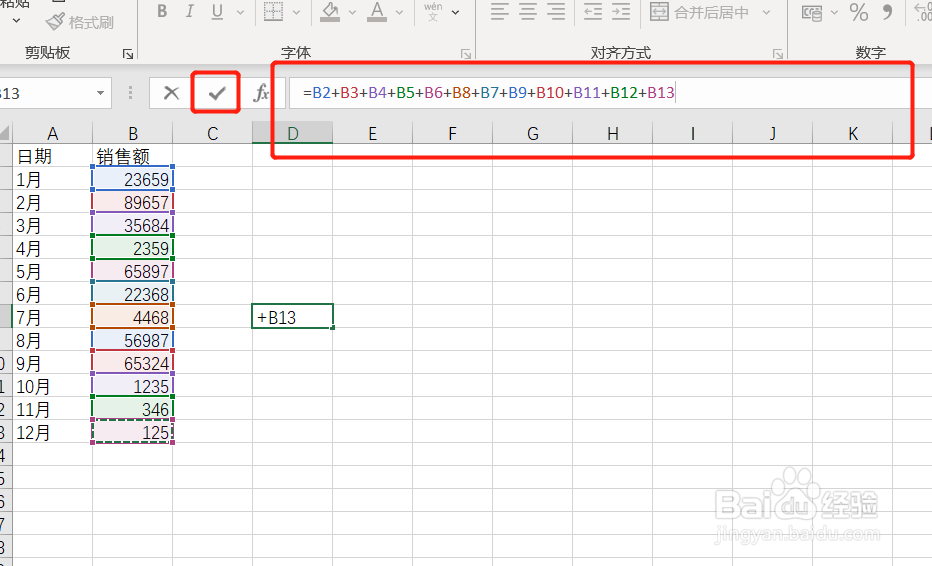This screenshot has height=566, width=932.
Task: Select column J header
Action: point(772,133)
